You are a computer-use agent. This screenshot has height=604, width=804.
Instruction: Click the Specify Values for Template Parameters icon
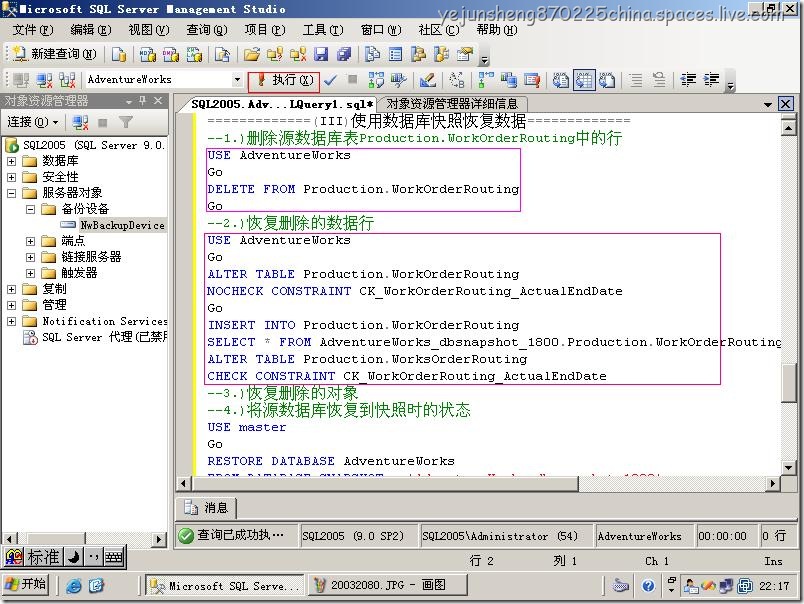(x=456, y=80)
